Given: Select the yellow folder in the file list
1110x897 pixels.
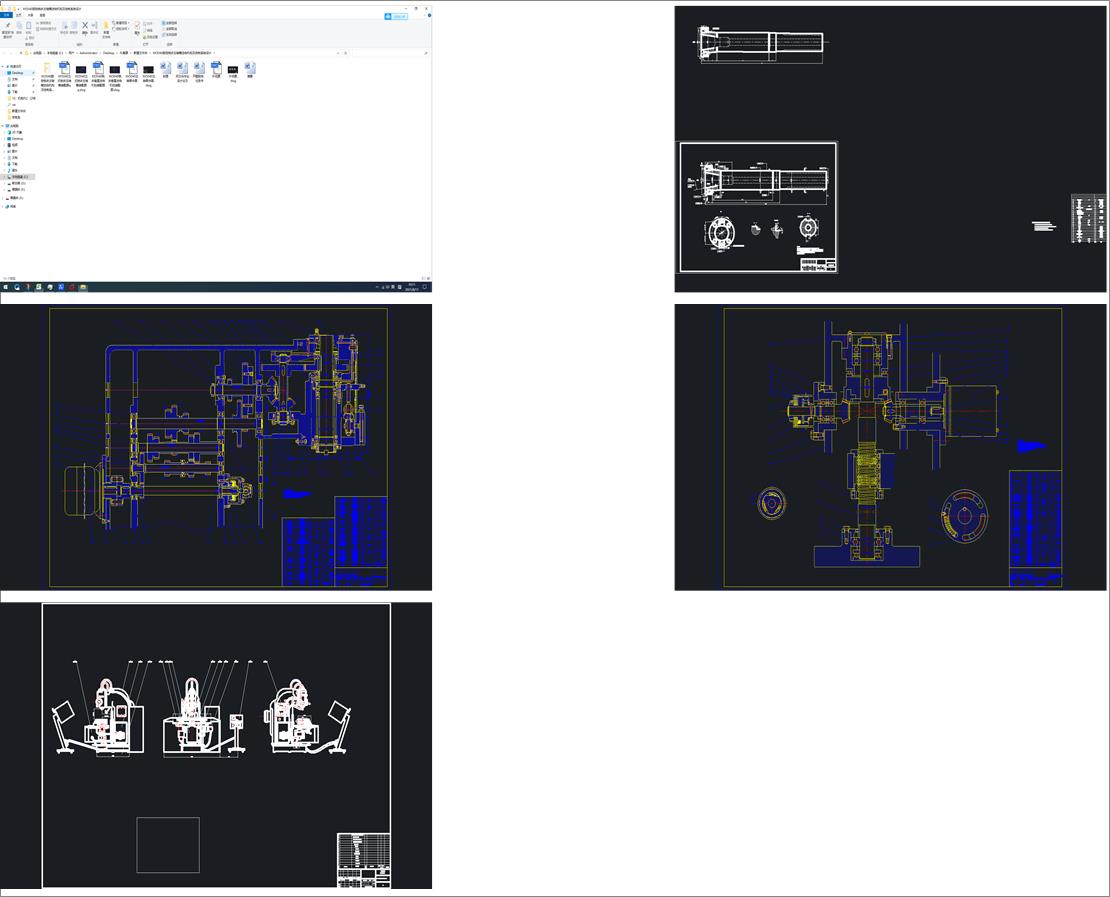Looking at the screenshot, I should click(47, 76).
